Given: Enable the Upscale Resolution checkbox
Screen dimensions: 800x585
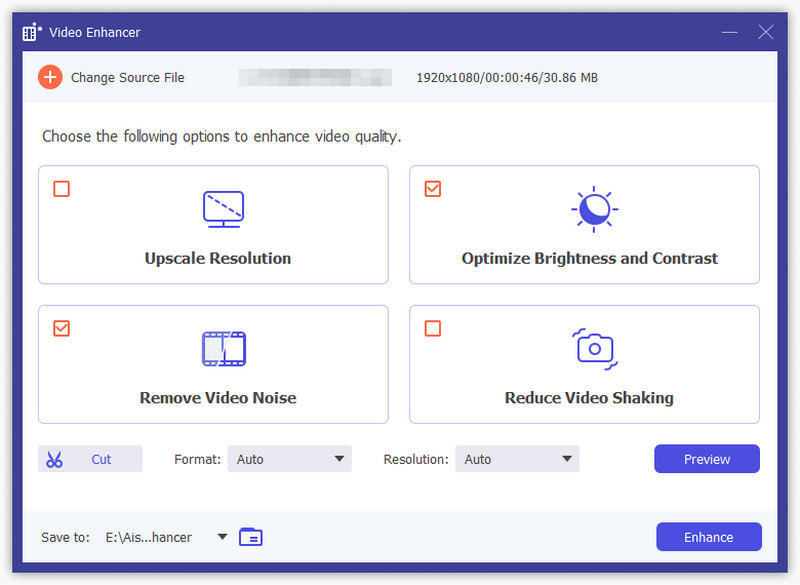Looking at the screenshot, I should [x=62, y=189].
